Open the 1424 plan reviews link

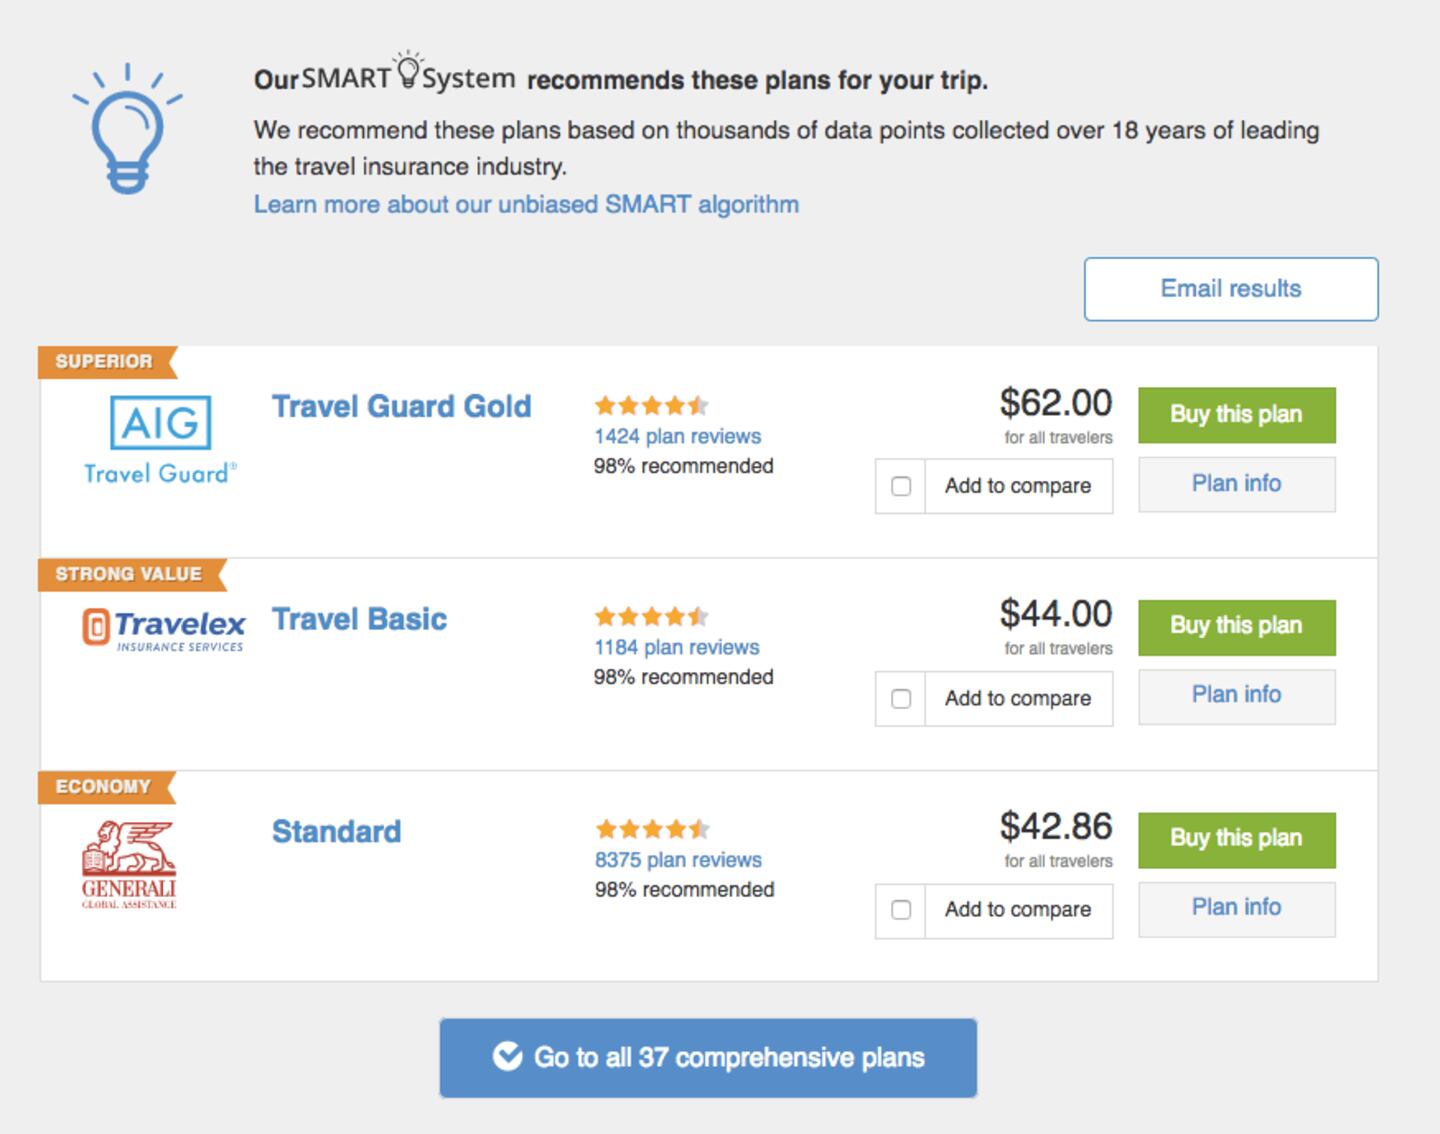(677, 436)
